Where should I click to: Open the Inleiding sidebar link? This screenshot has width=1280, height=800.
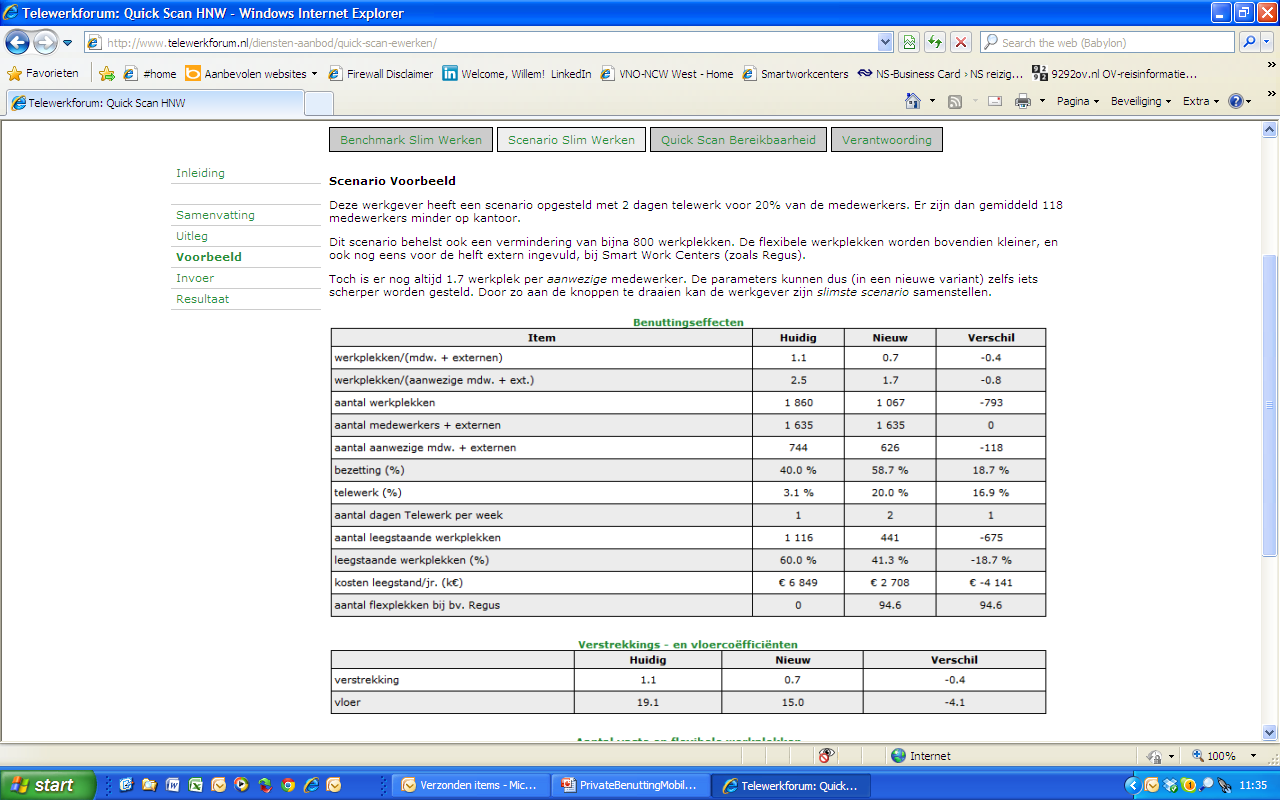tap(200, 173)
